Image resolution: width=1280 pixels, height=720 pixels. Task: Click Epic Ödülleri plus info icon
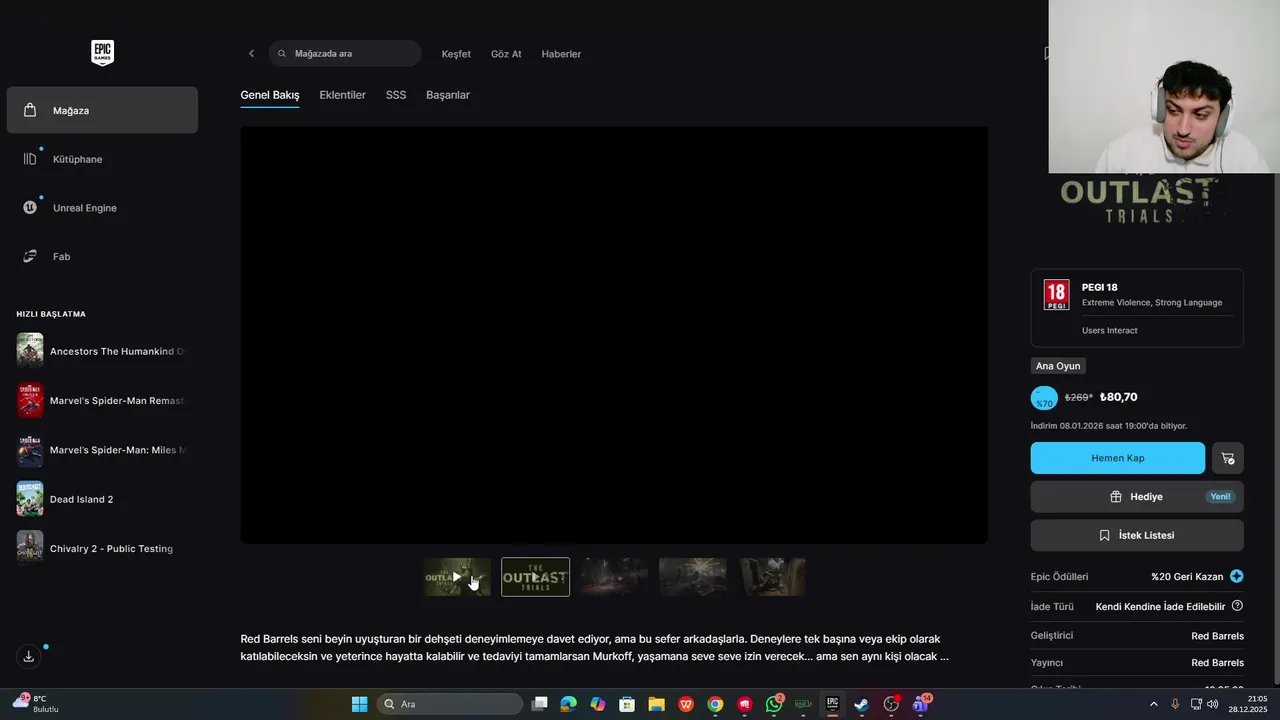[x=1237, y=576]
